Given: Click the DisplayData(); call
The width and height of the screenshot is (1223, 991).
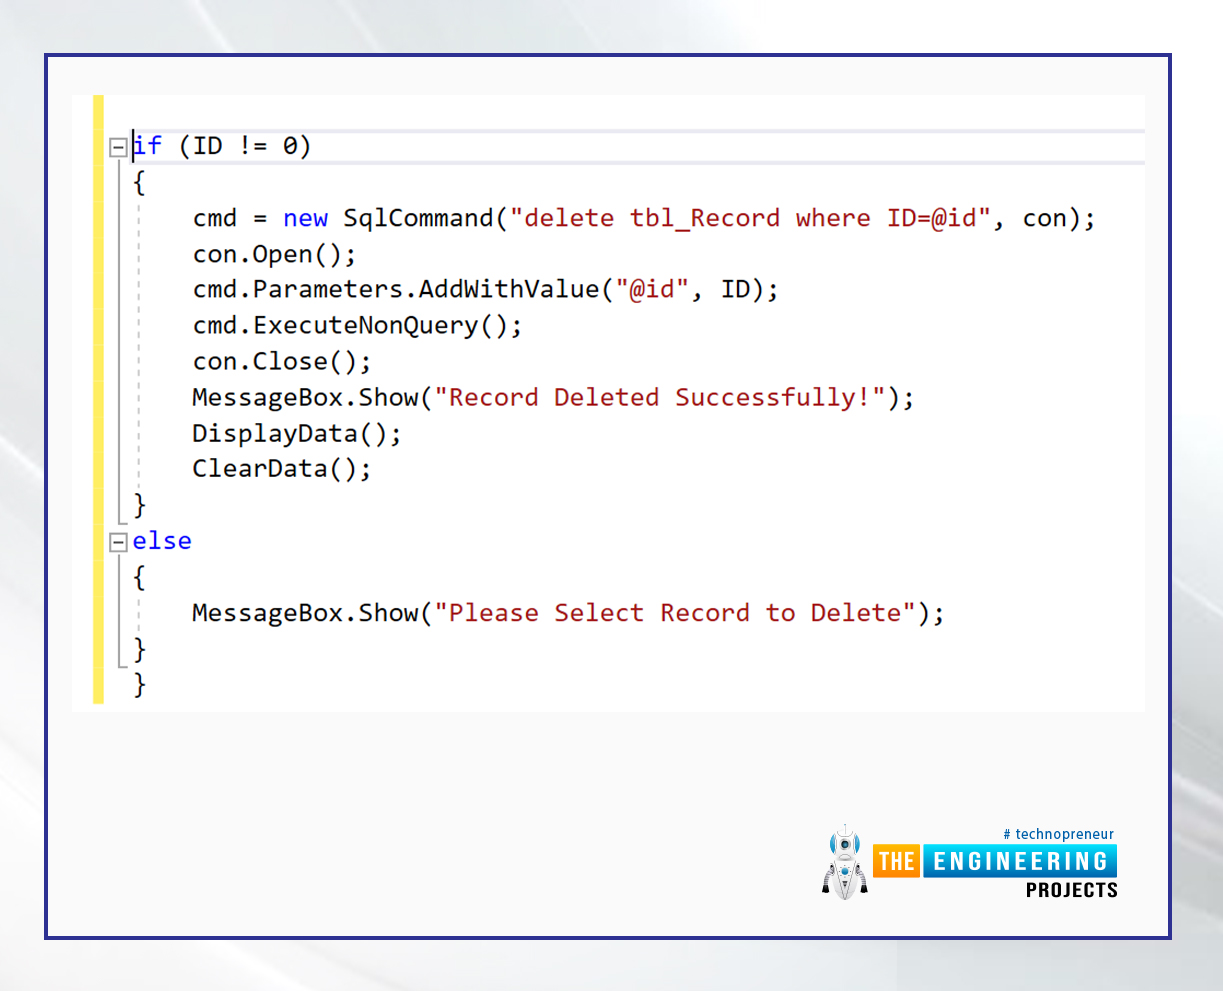Looking at the screenshot, I should tap(297, 433).
